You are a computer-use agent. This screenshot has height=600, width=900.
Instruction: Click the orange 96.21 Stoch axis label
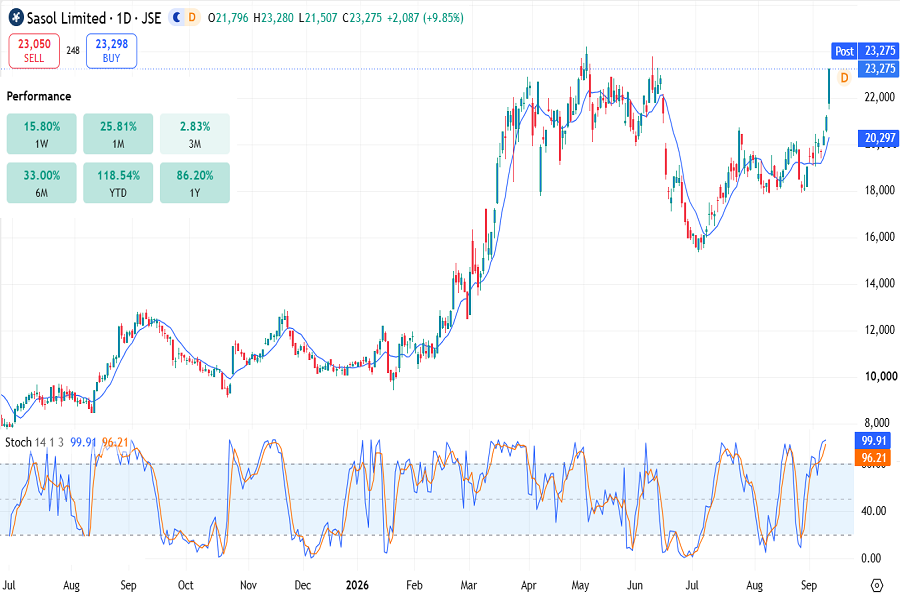[874, 458]
